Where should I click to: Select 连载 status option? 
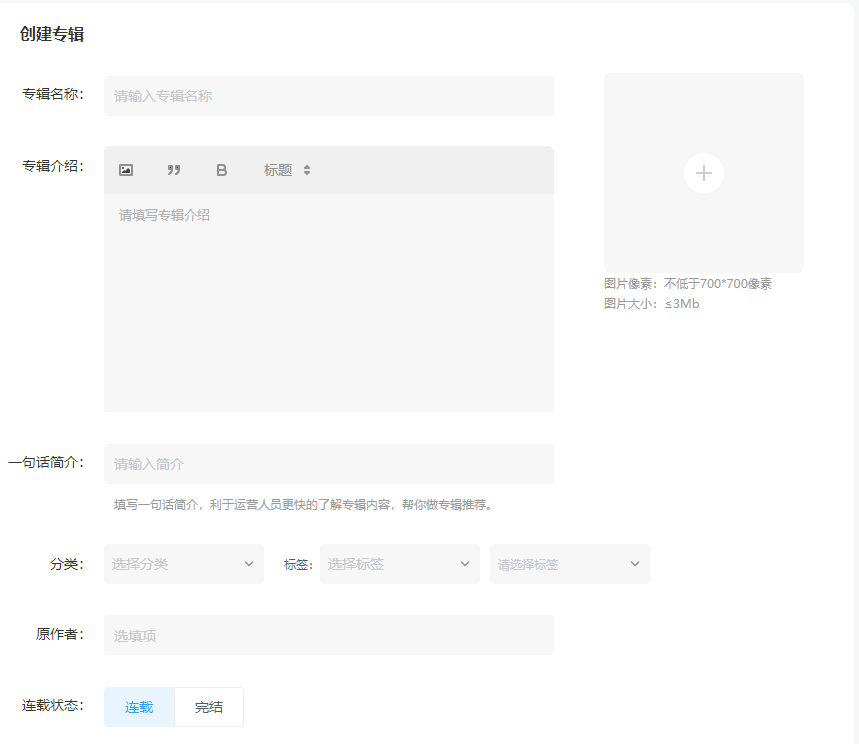[139, 707]
